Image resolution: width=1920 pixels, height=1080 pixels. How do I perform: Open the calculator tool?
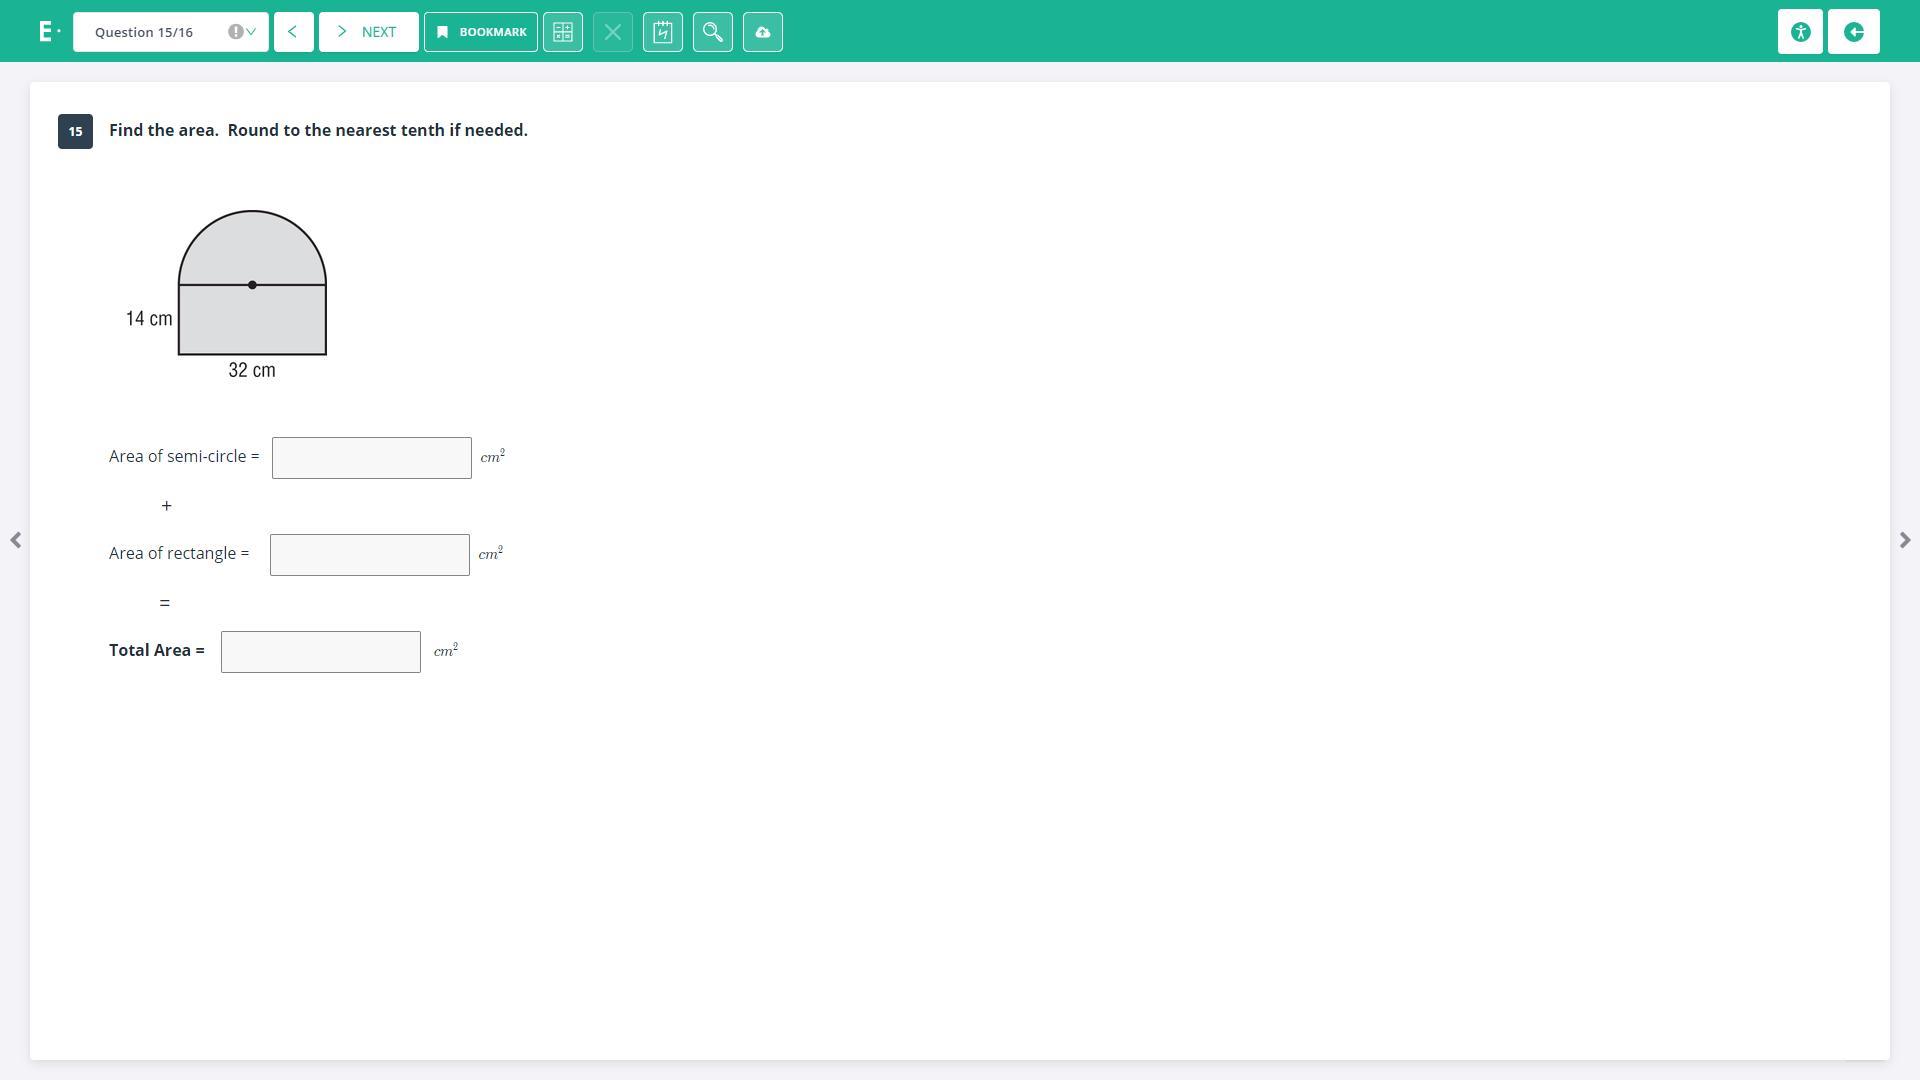(563, 32)
